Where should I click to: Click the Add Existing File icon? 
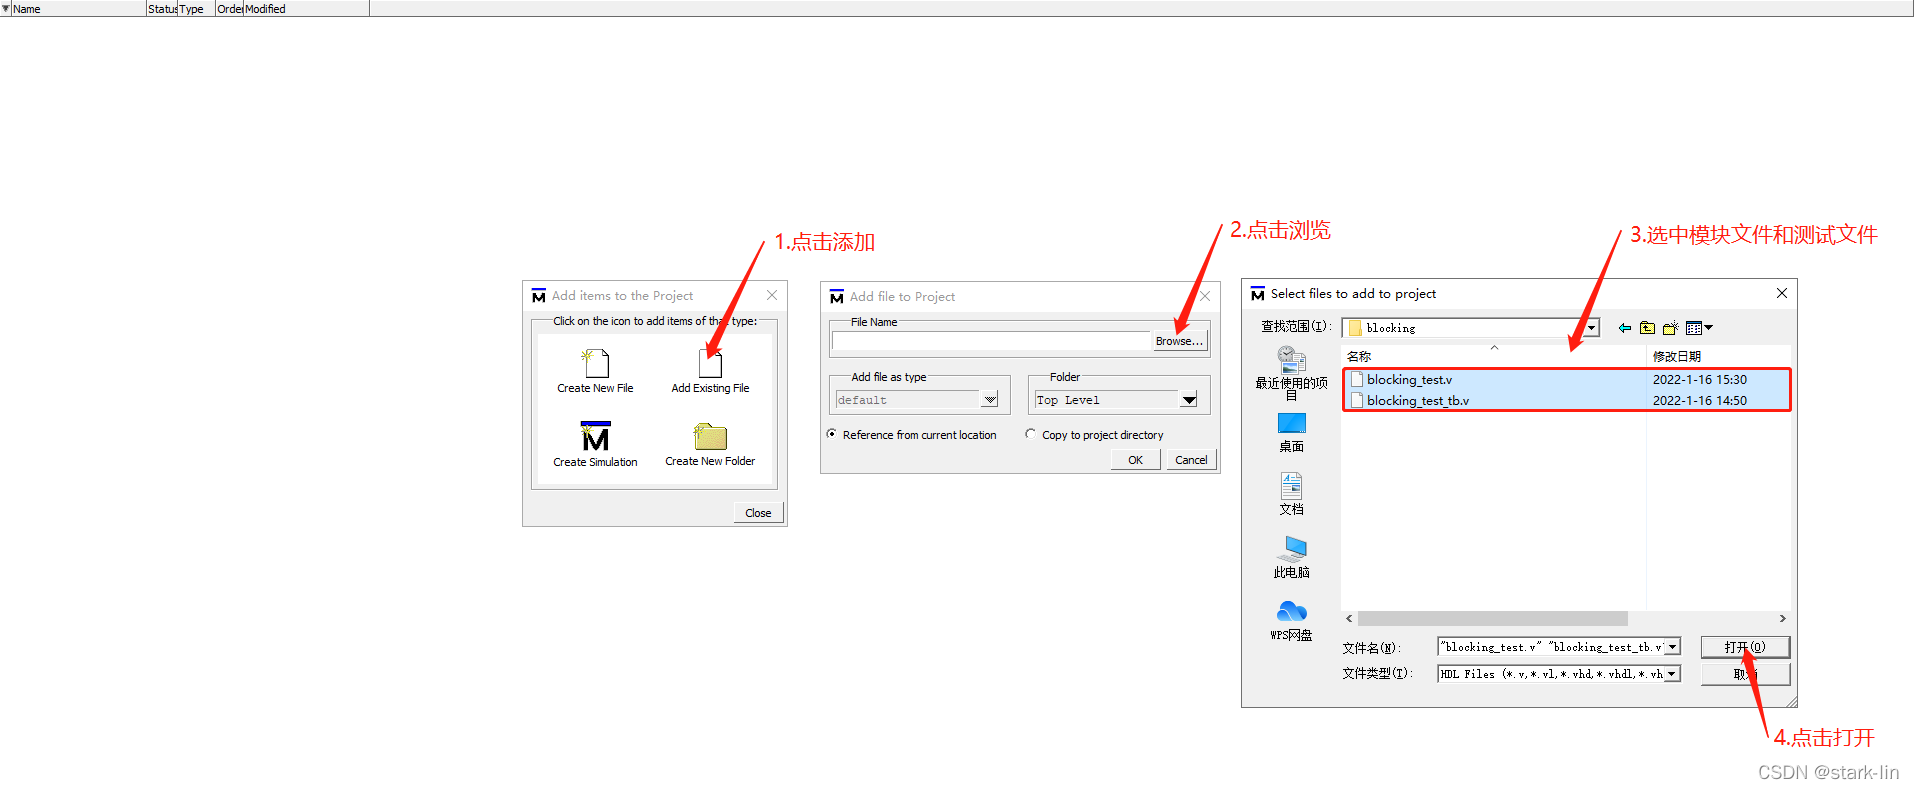click(x=710, y=363)
